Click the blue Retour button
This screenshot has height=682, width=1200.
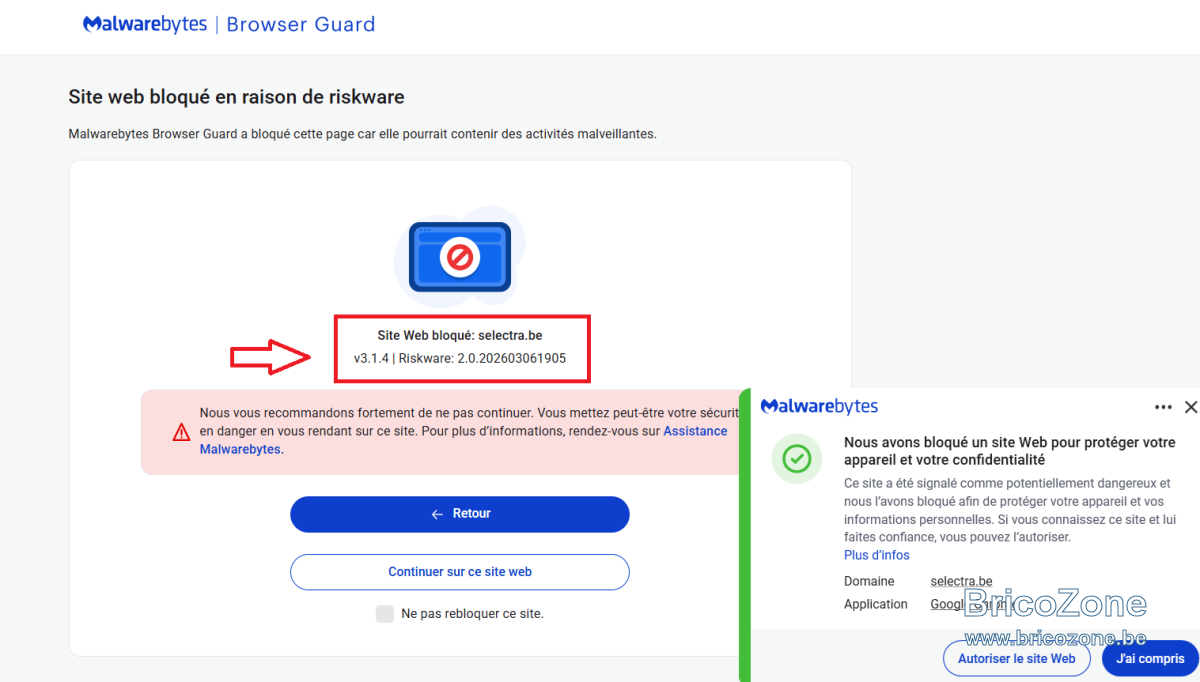pyautogui.click(x=460, y=514)
